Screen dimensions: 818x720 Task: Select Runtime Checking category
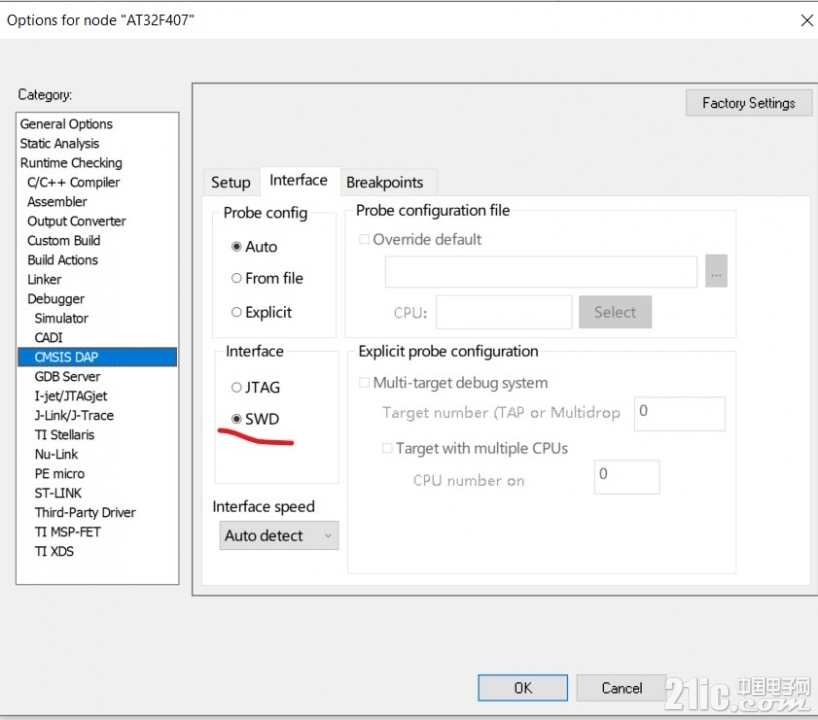tap(71, 163)
